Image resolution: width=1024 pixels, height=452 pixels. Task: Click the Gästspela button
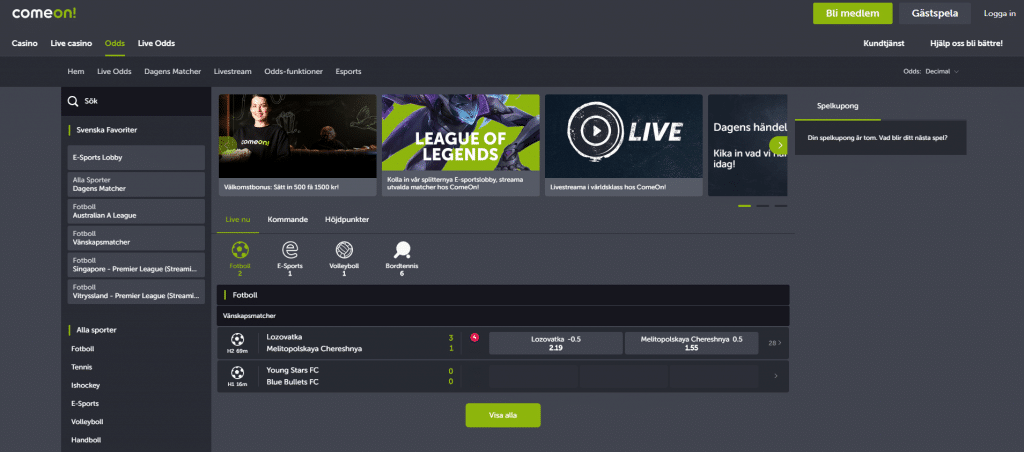935,13
